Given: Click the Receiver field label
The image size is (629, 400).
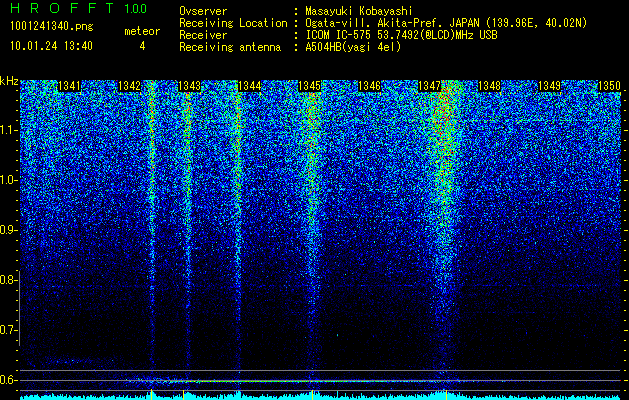Looking at the screenshot, I should click(203, 35).
